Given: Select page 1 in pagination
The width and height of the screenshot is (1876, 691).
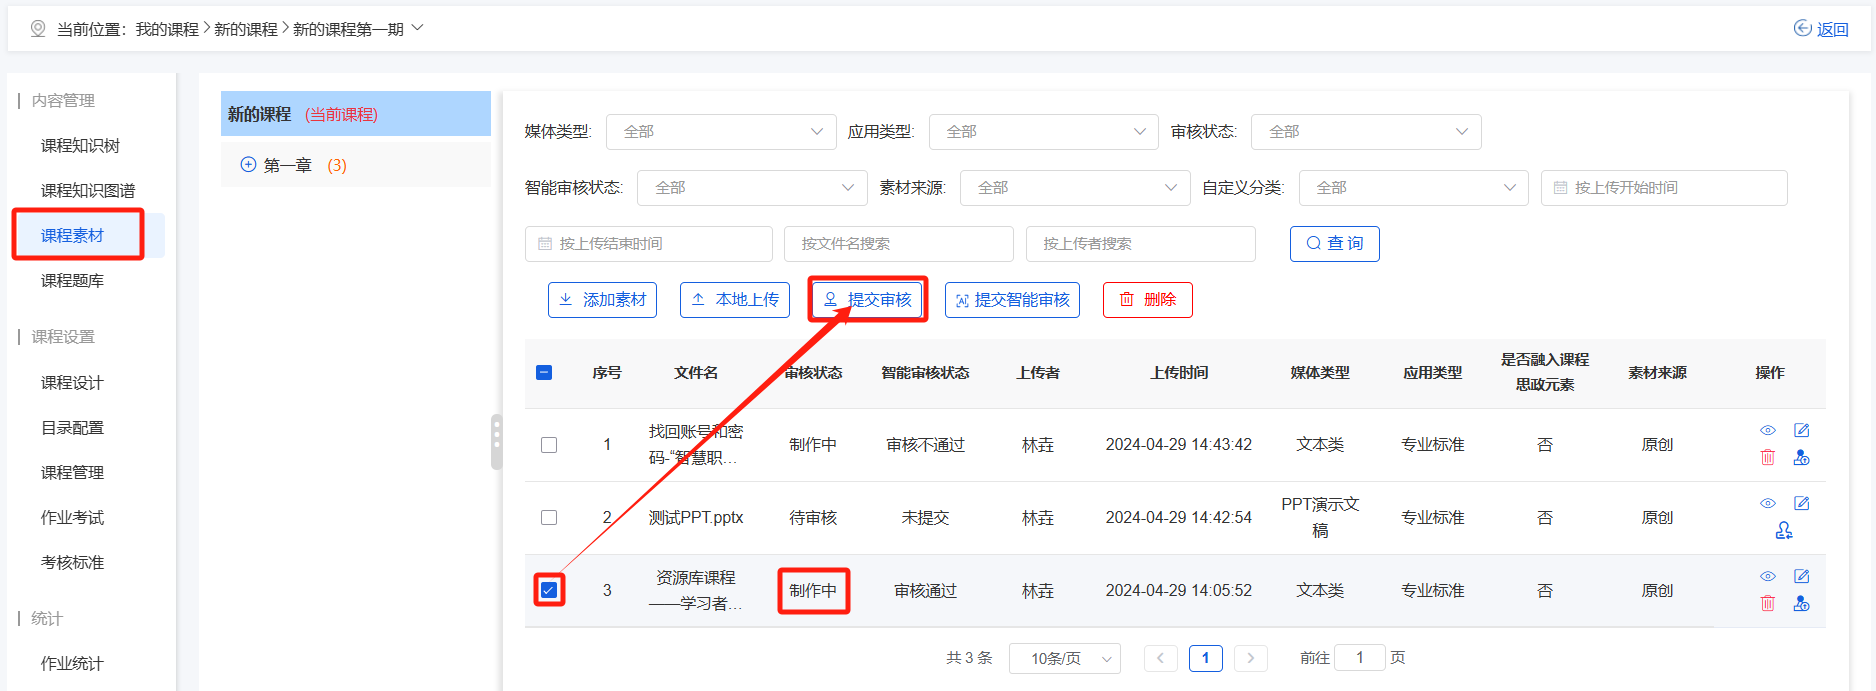Looking at the screenshot, I should pyautogui.click(x=1206, y=658).
